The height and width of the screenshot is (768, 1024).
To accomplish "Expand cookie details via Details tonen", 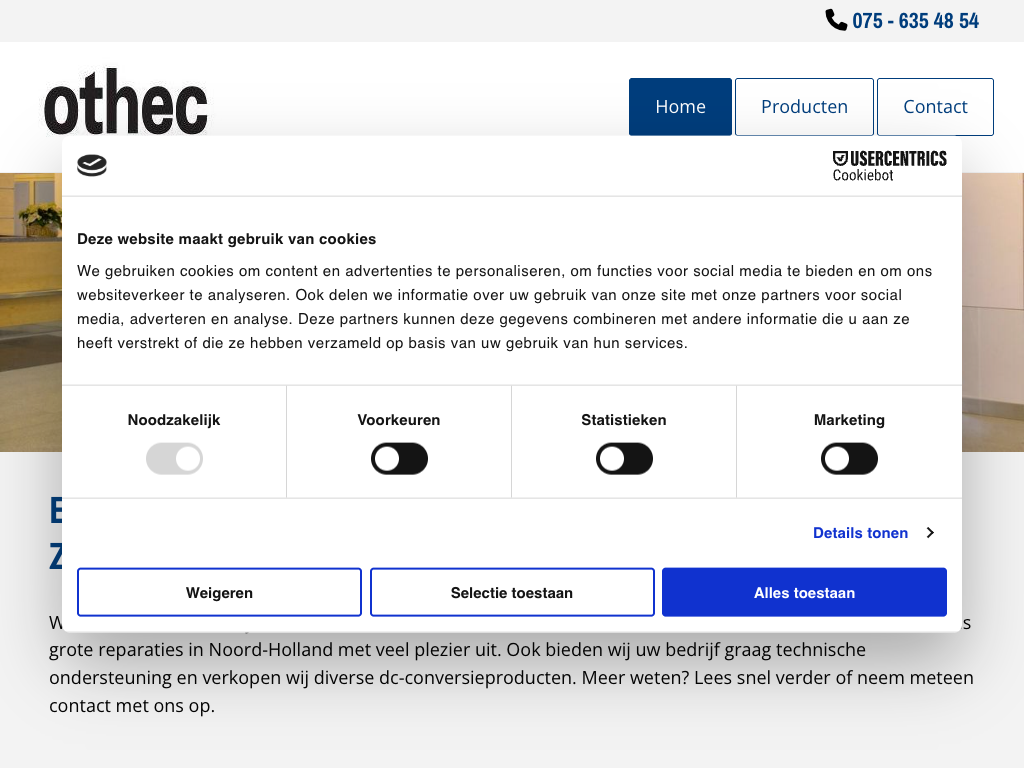I will (860, 533).
